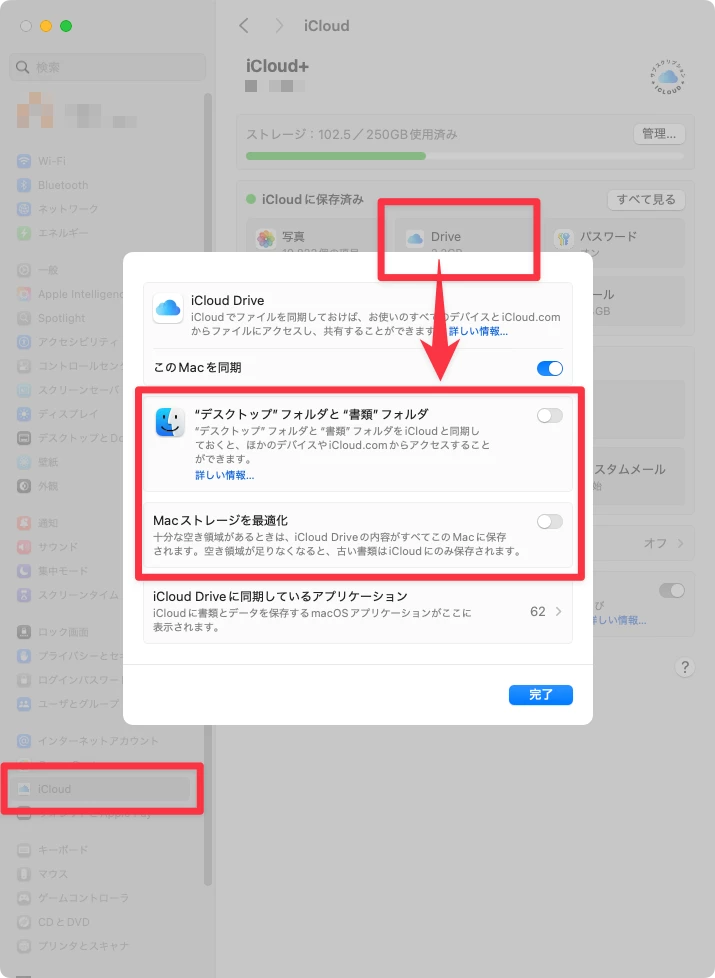Open 一般 settings in sidebar
This screenshot has width=715, height=978.
(37, 270)
